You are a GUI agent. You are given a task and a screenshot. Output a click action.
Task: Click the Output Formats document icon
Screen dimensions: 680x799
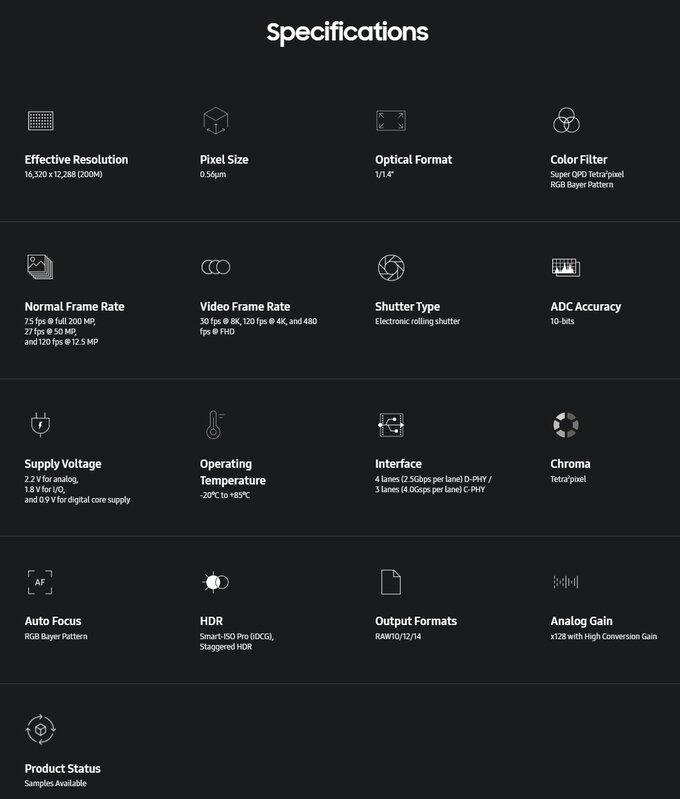pyautogui.click(x=391, y=582)
